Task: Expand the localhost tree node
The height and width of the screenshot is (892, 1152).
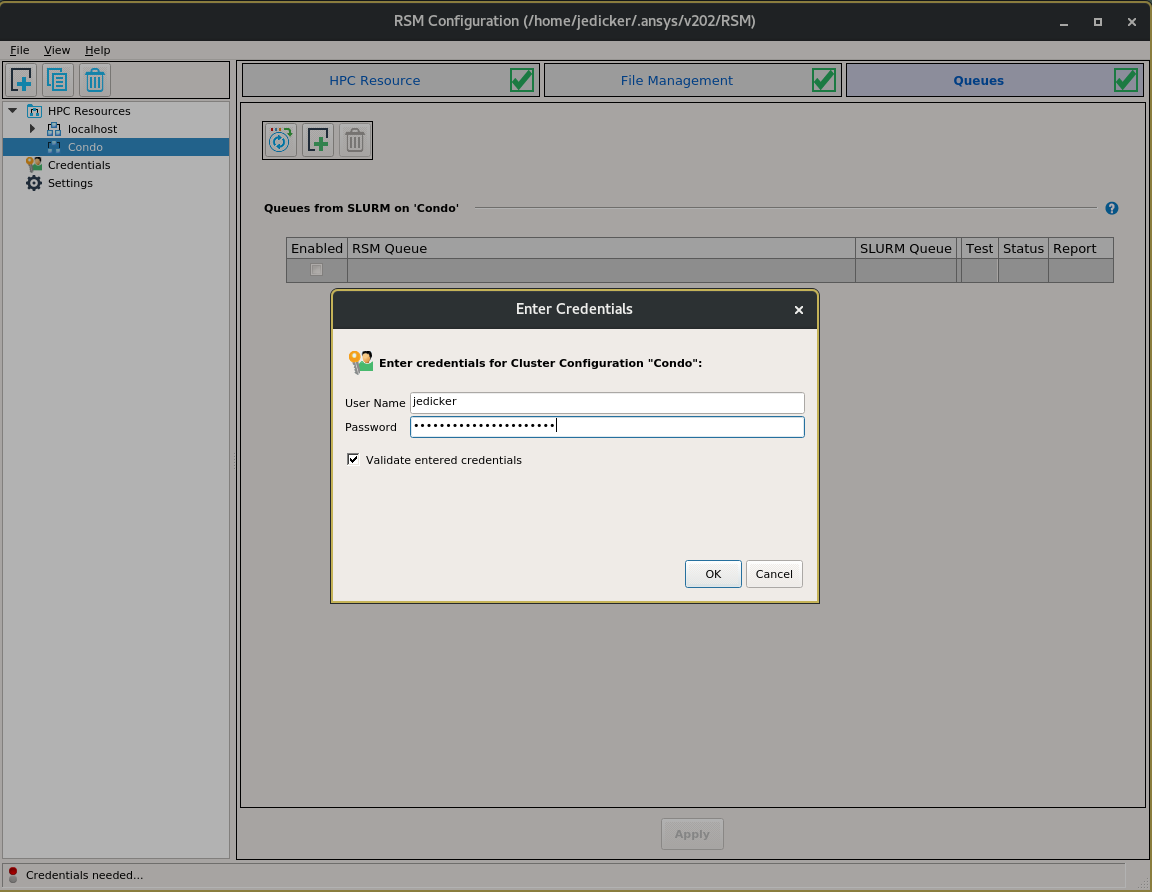Action: click(32, 129)
